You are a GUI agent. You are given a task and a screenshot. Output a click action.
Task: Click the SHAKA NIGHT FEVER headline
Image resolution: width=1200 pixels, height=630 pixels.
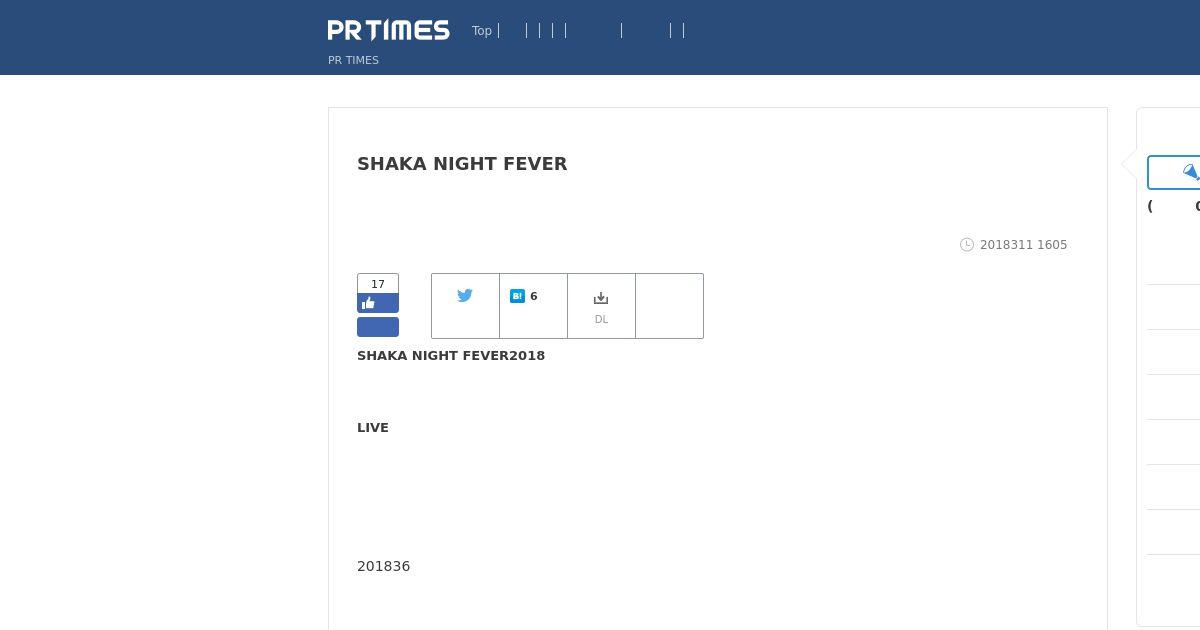pyautogui.click(x=462, y=164)
